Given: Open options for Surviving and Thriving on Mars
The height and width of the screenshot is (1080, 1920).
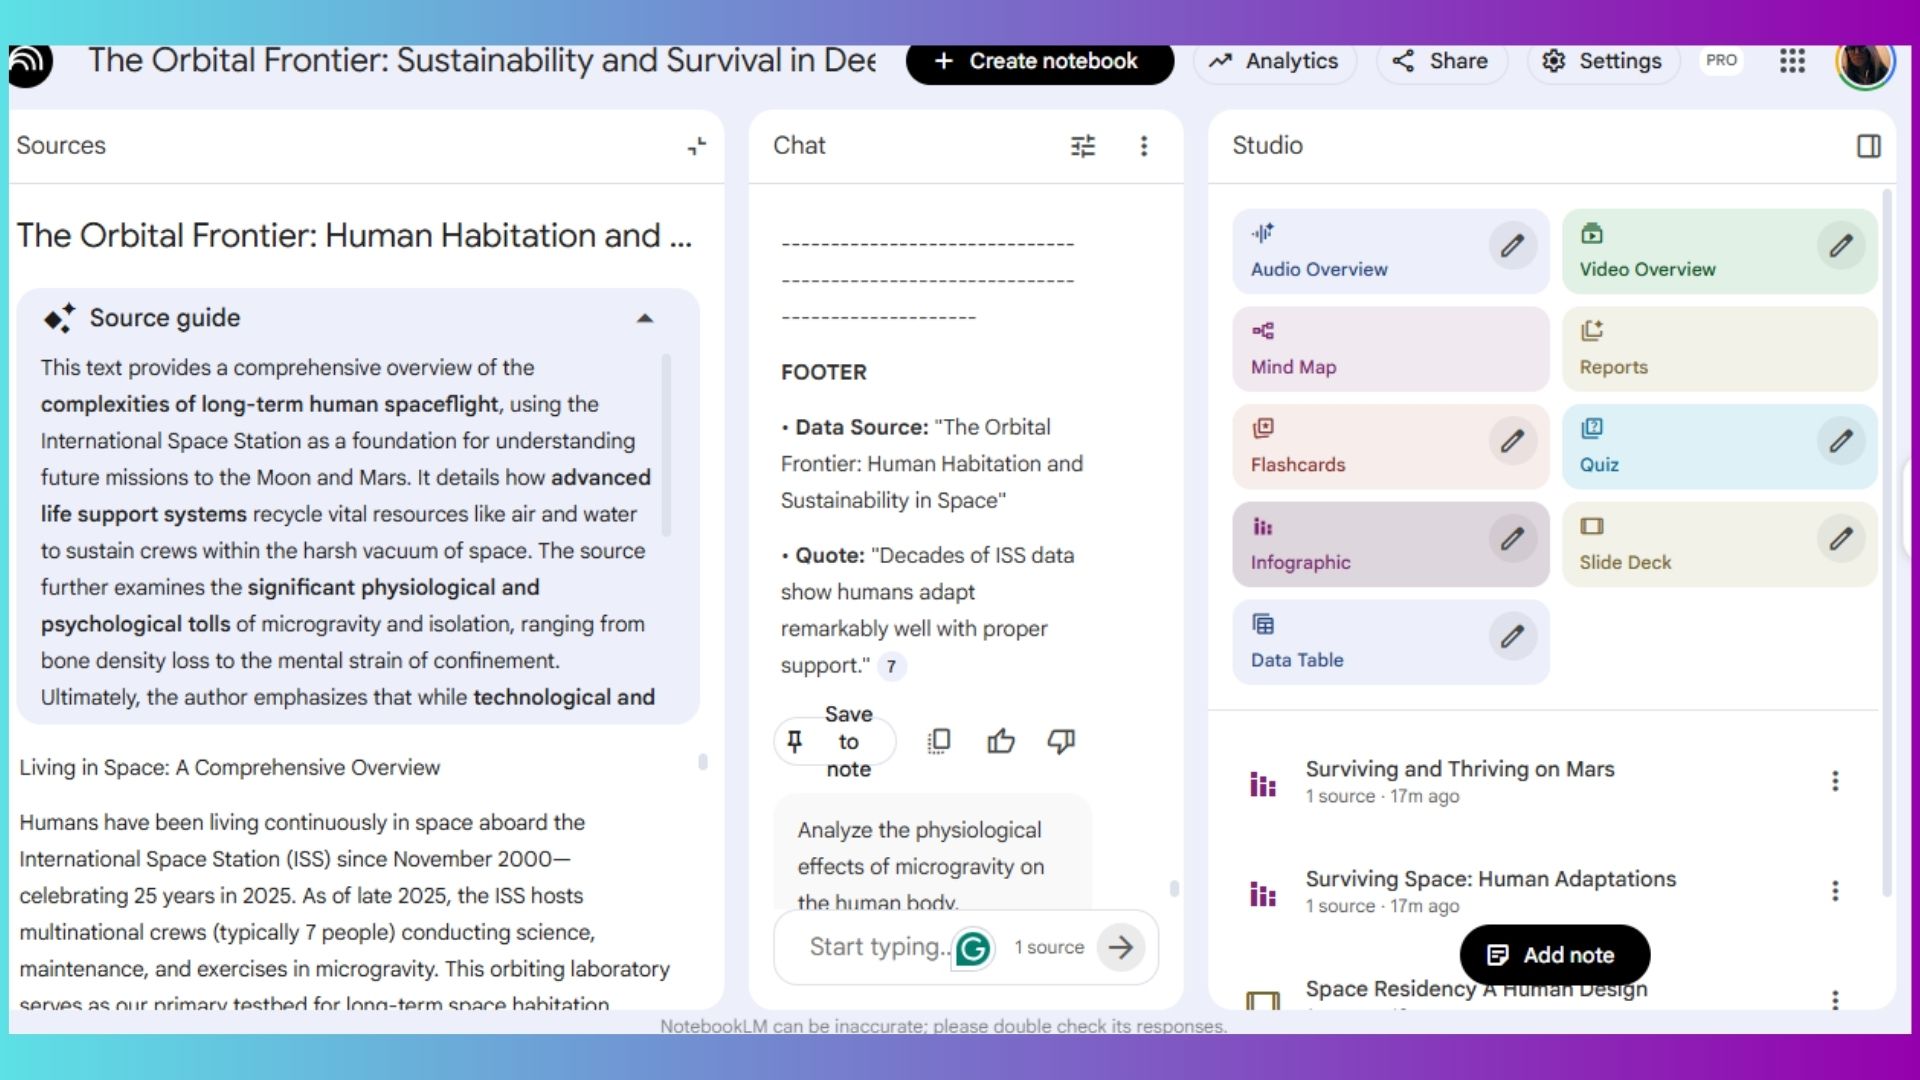Looking at the screenshot, I should (1835, 781).
